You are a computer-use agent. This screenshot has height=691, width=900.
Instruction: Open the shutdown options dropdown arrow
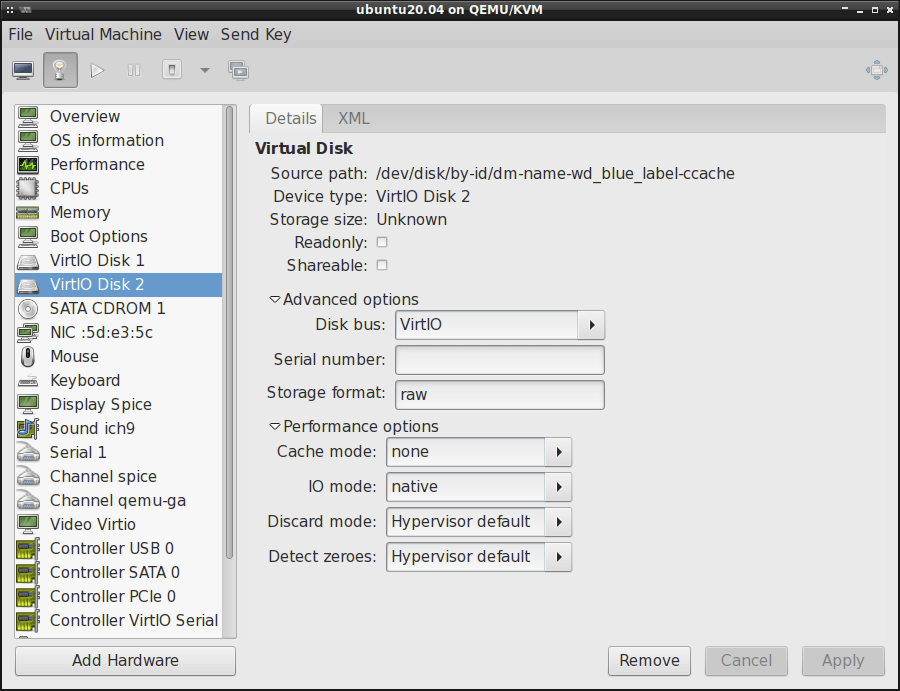click(207, 69)
